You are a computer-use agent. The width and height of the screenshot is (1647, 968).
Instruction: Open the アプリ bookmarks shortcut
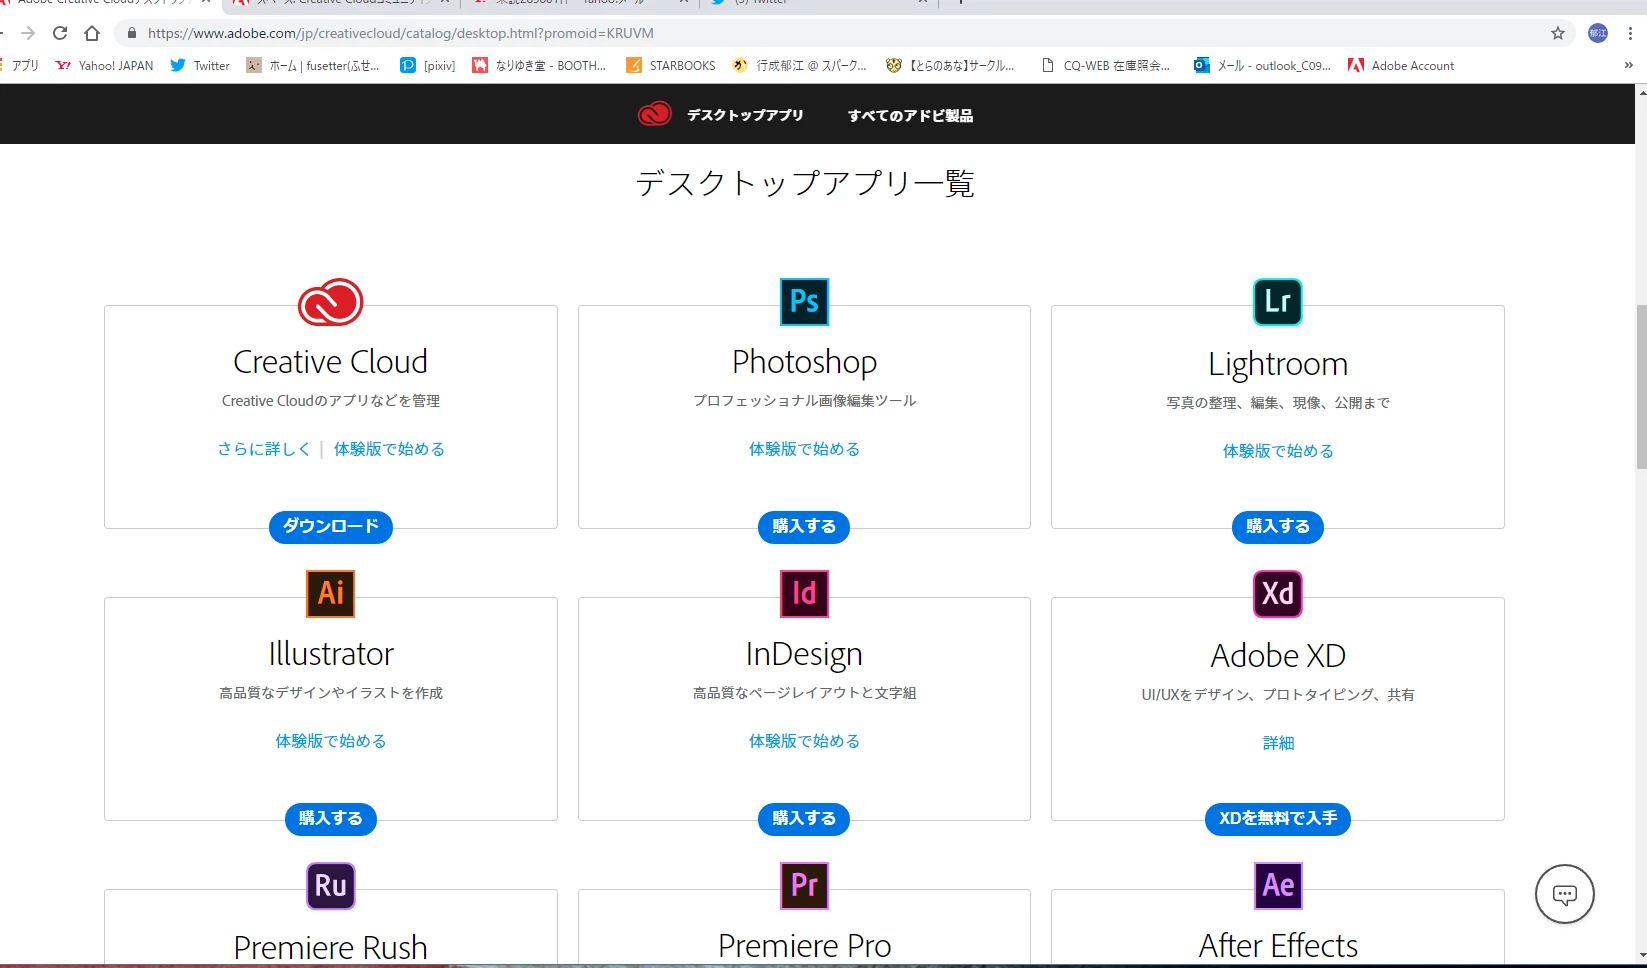click(20, 65)
